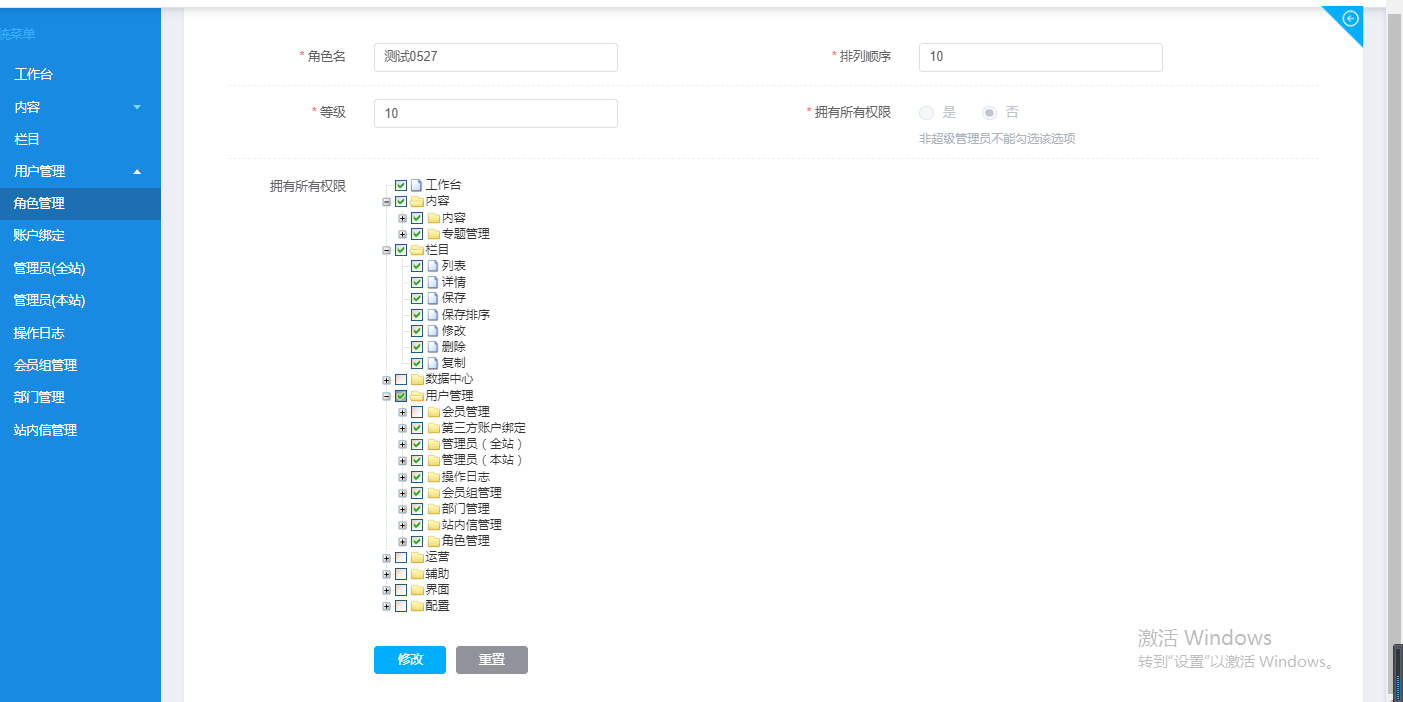Click the 排列顺序 input field
The height and width of the screenshot is (702, 1403).
pos(1041,57)
